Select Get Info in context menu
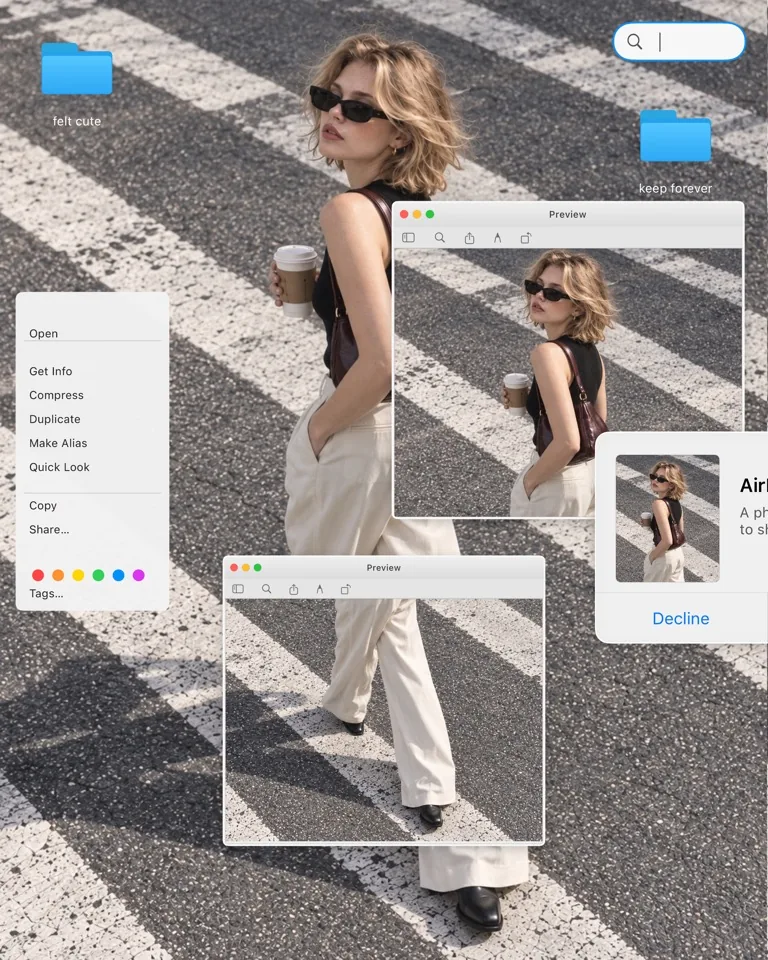 [51, 371]
